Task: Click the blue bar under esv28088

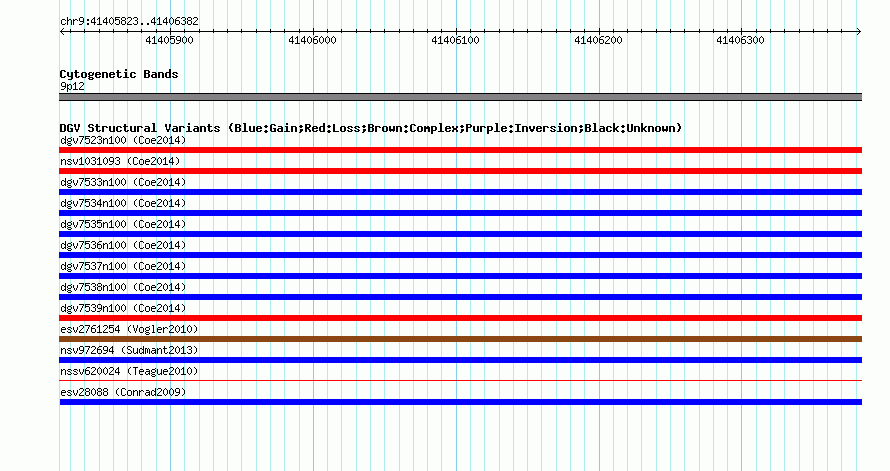Action: click(460, 402)
